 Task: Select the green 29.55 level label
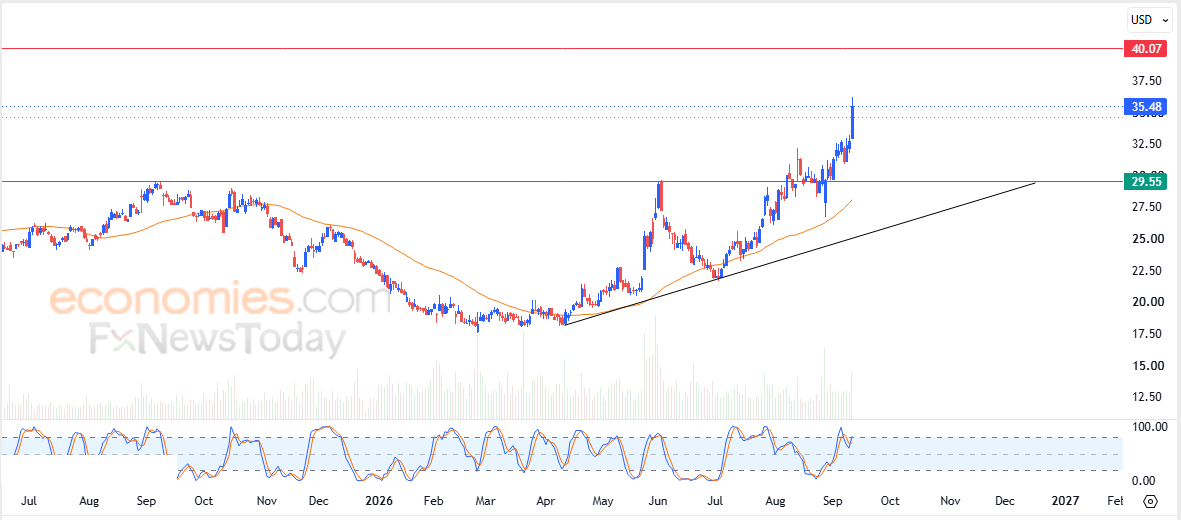pos(1145,182)
